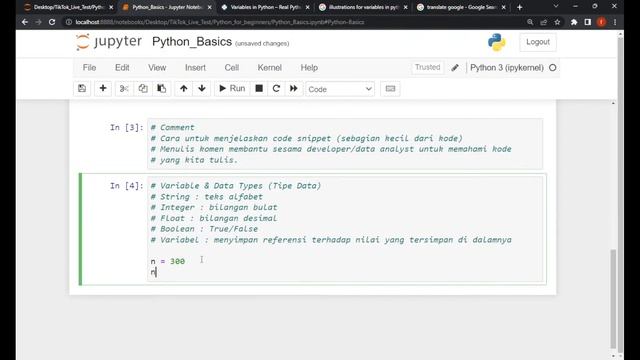The width and height of the screenshot is (640, 360).
Task: Click the kernel idle circle indicator
Action: coord(553,68)
